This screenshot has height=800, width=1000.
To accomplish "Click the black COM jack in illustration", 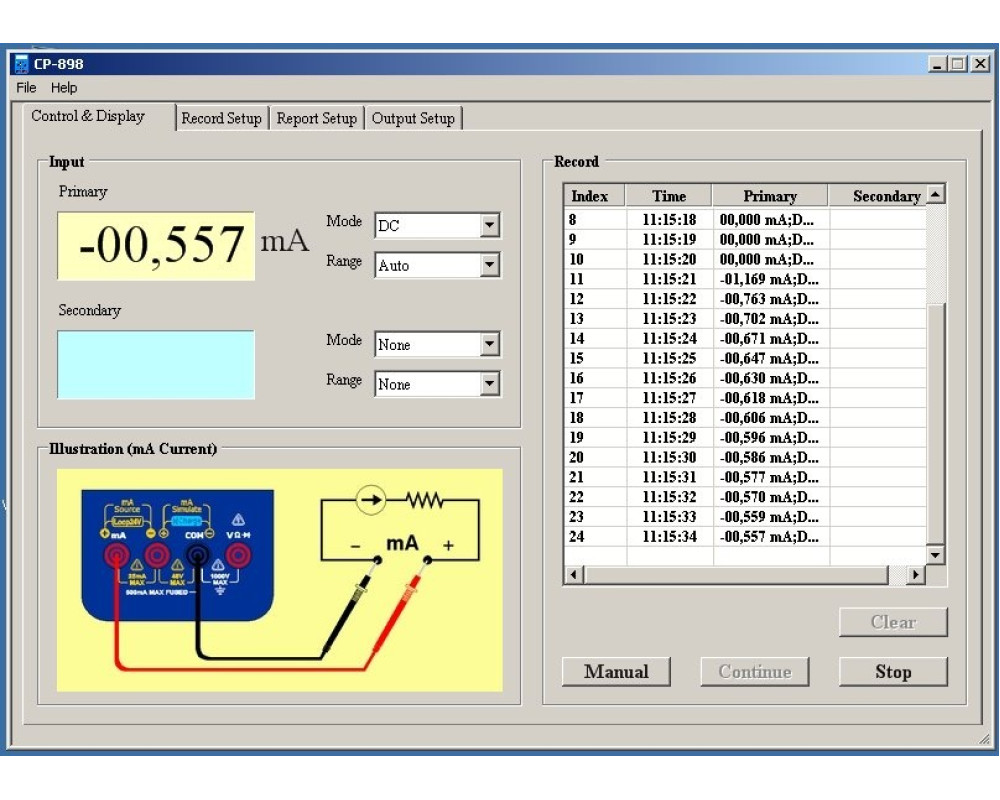I will tap(198, 556).
